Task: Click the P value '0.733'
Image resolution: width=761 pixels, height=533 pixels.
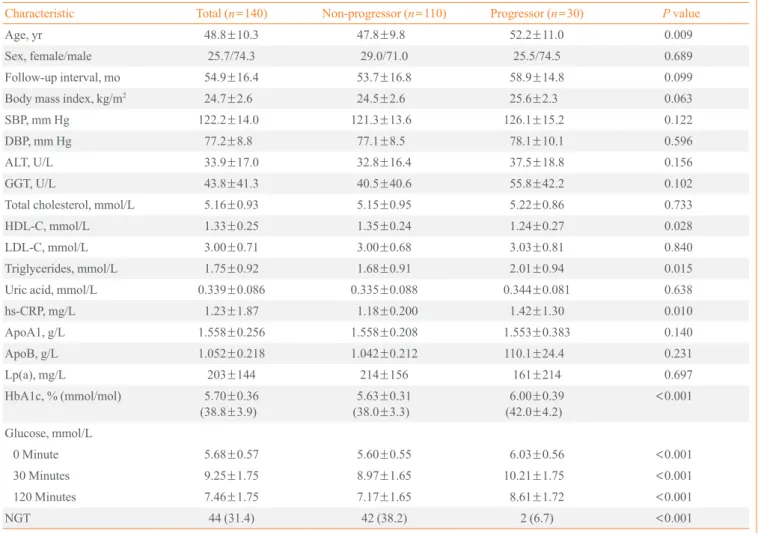Action: [678, 205]
